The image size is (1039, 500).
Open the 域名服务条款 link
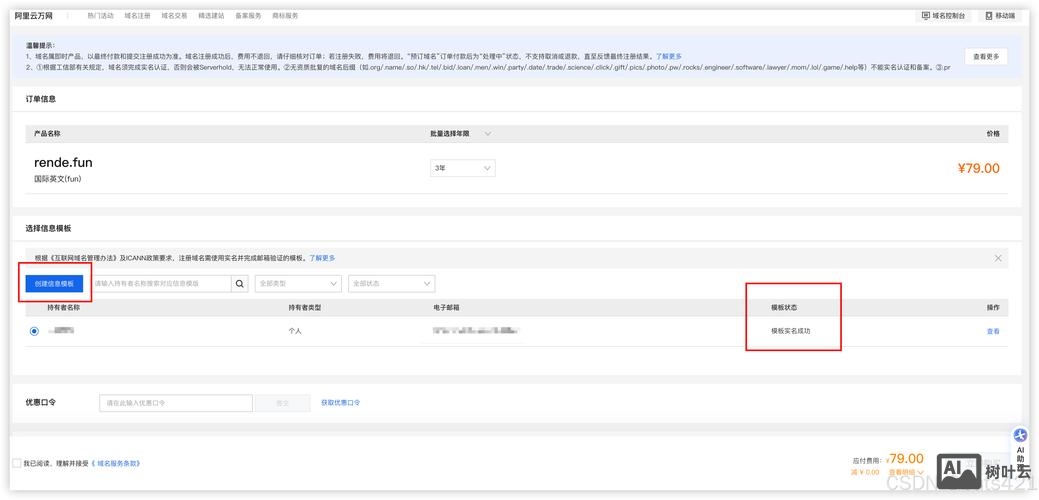117,463
